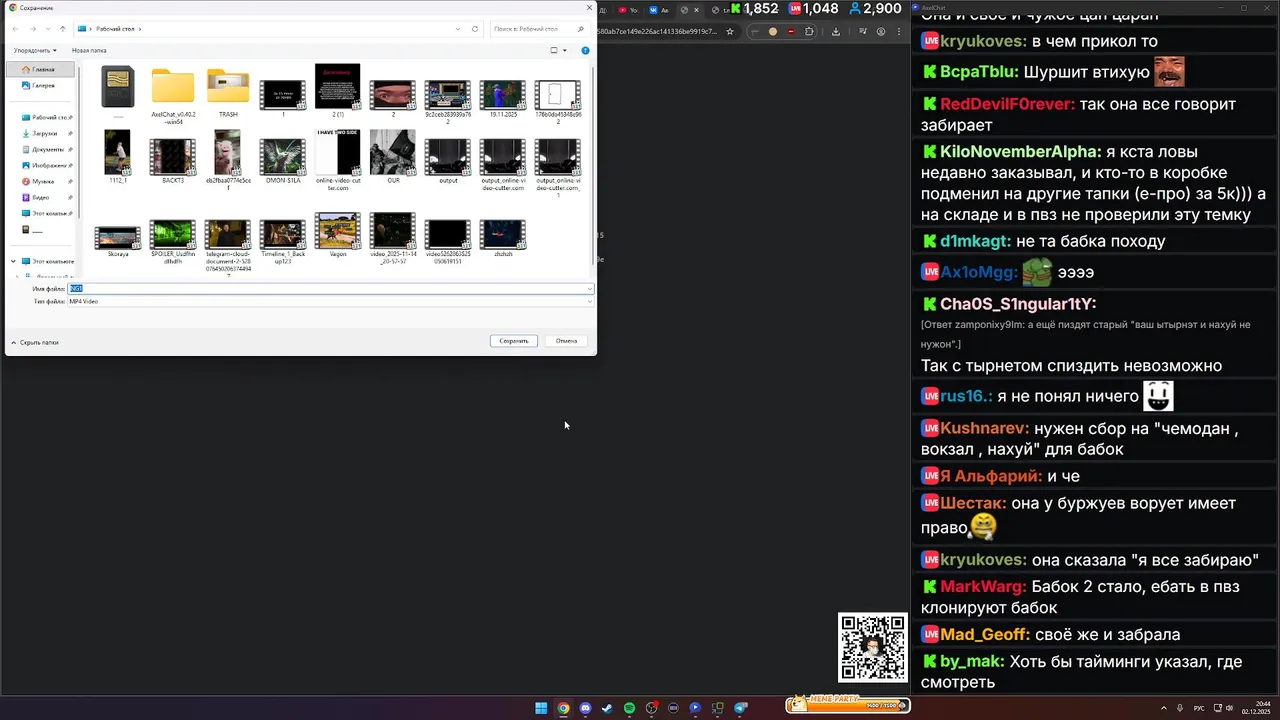The image size is (1280, 720).
Task: Open the Chrome profile avatar icon
Action: (x=881, y=31)
